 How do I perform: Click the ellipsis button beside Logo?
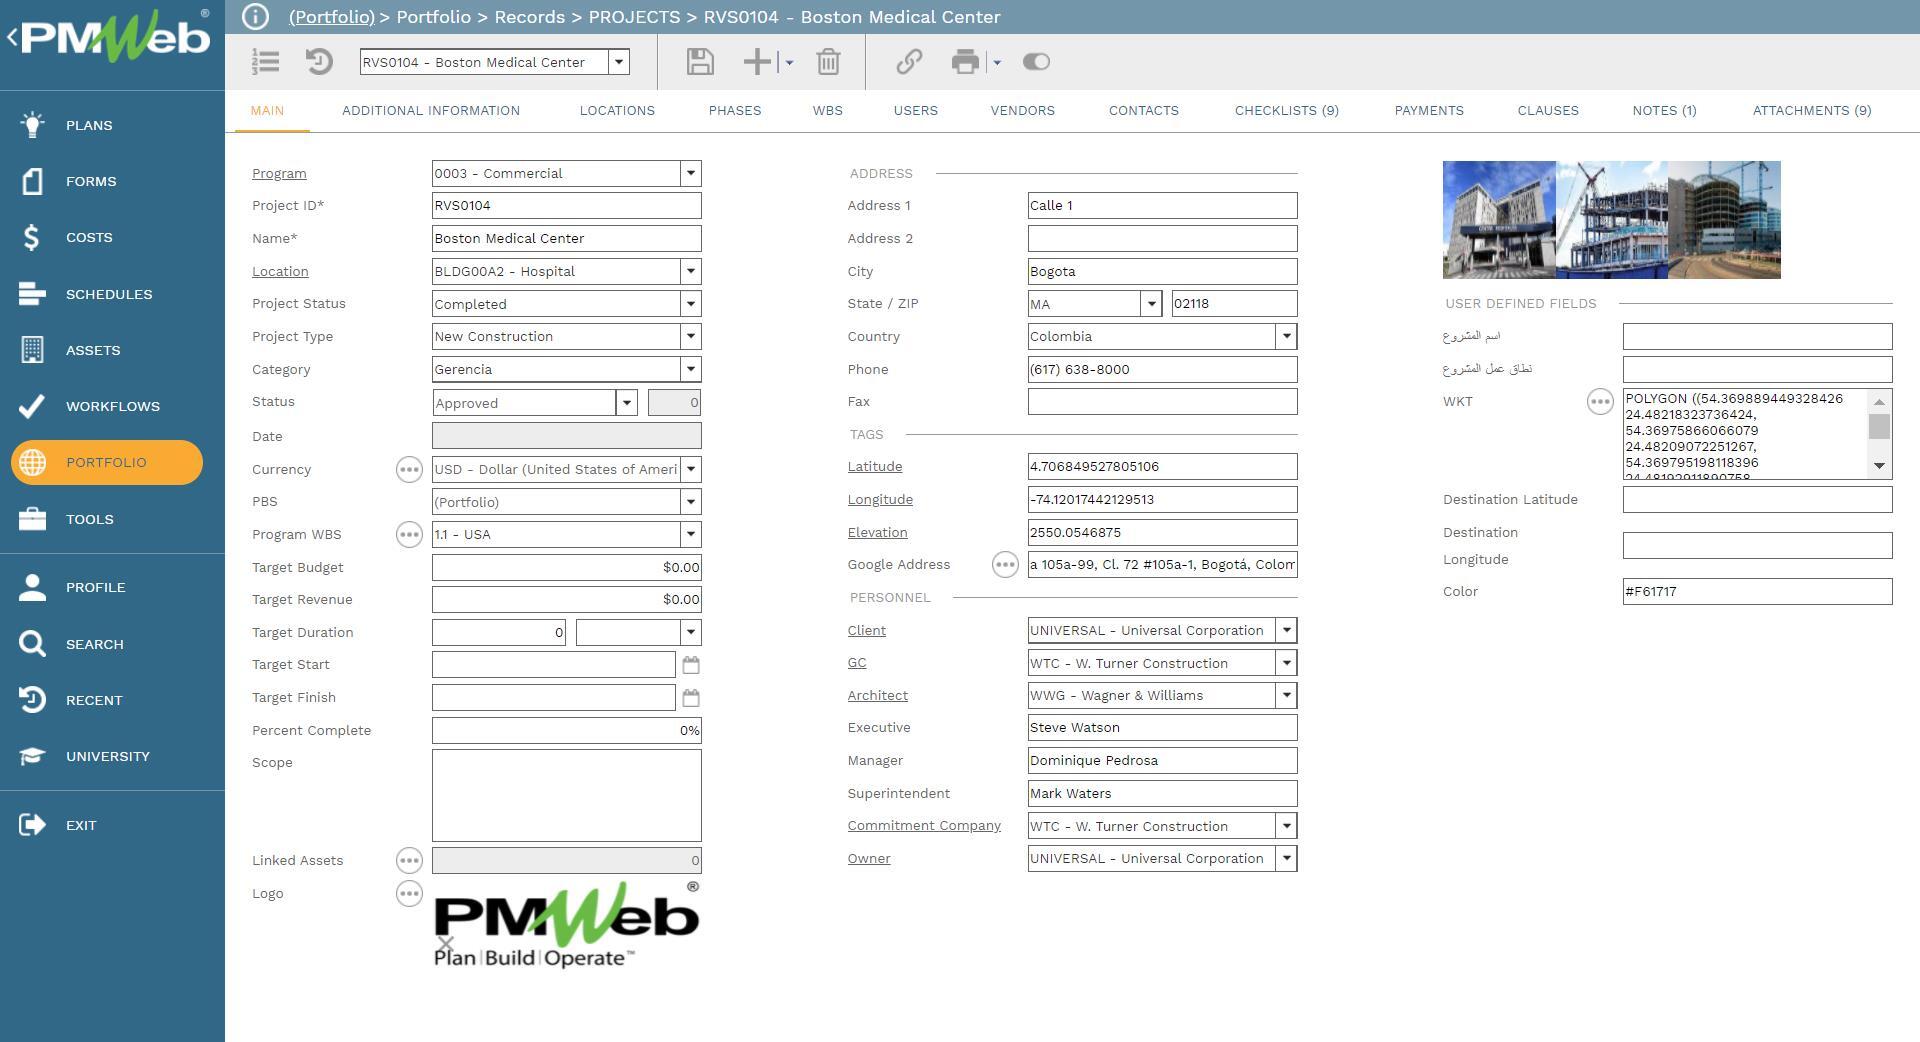[x=409, y=893]
